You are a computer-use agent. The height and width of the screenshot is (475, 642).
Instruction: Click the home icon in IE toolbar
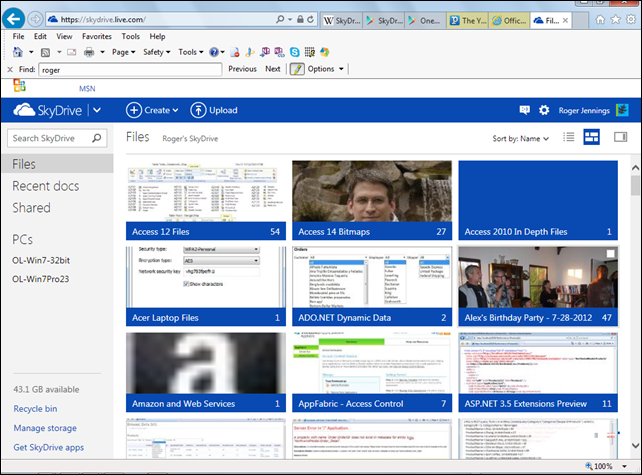click(x=19, y=52)
